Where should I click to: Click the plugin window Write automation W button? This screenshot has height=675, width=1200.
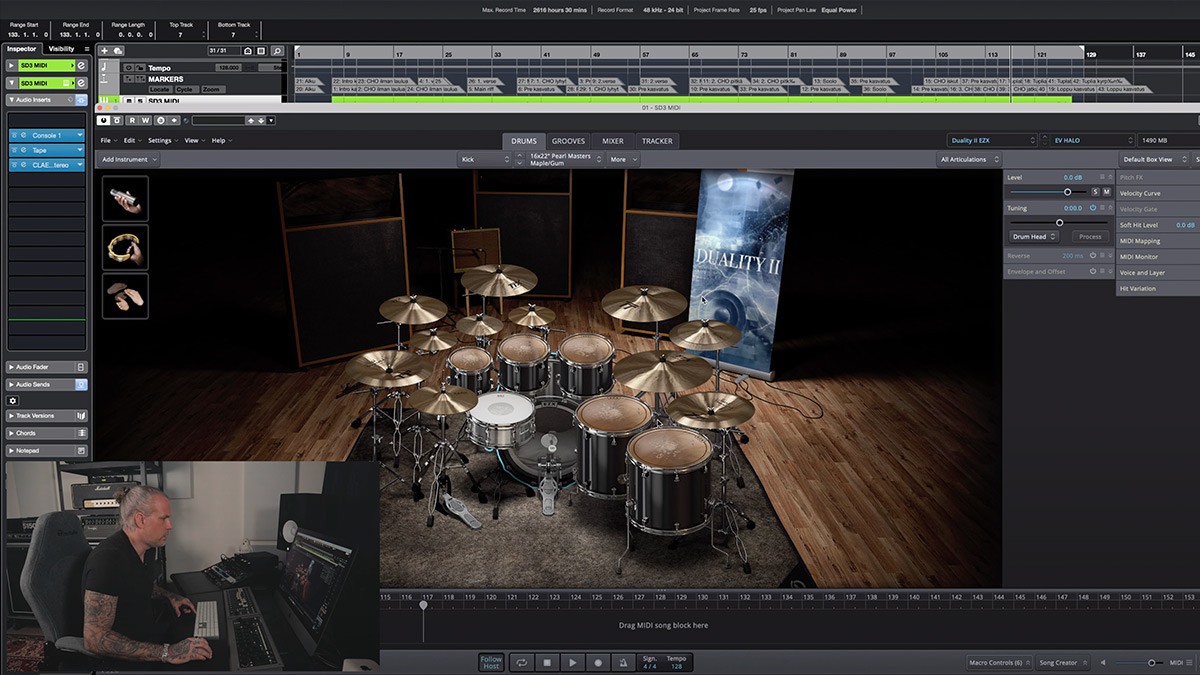click(145, 120)
